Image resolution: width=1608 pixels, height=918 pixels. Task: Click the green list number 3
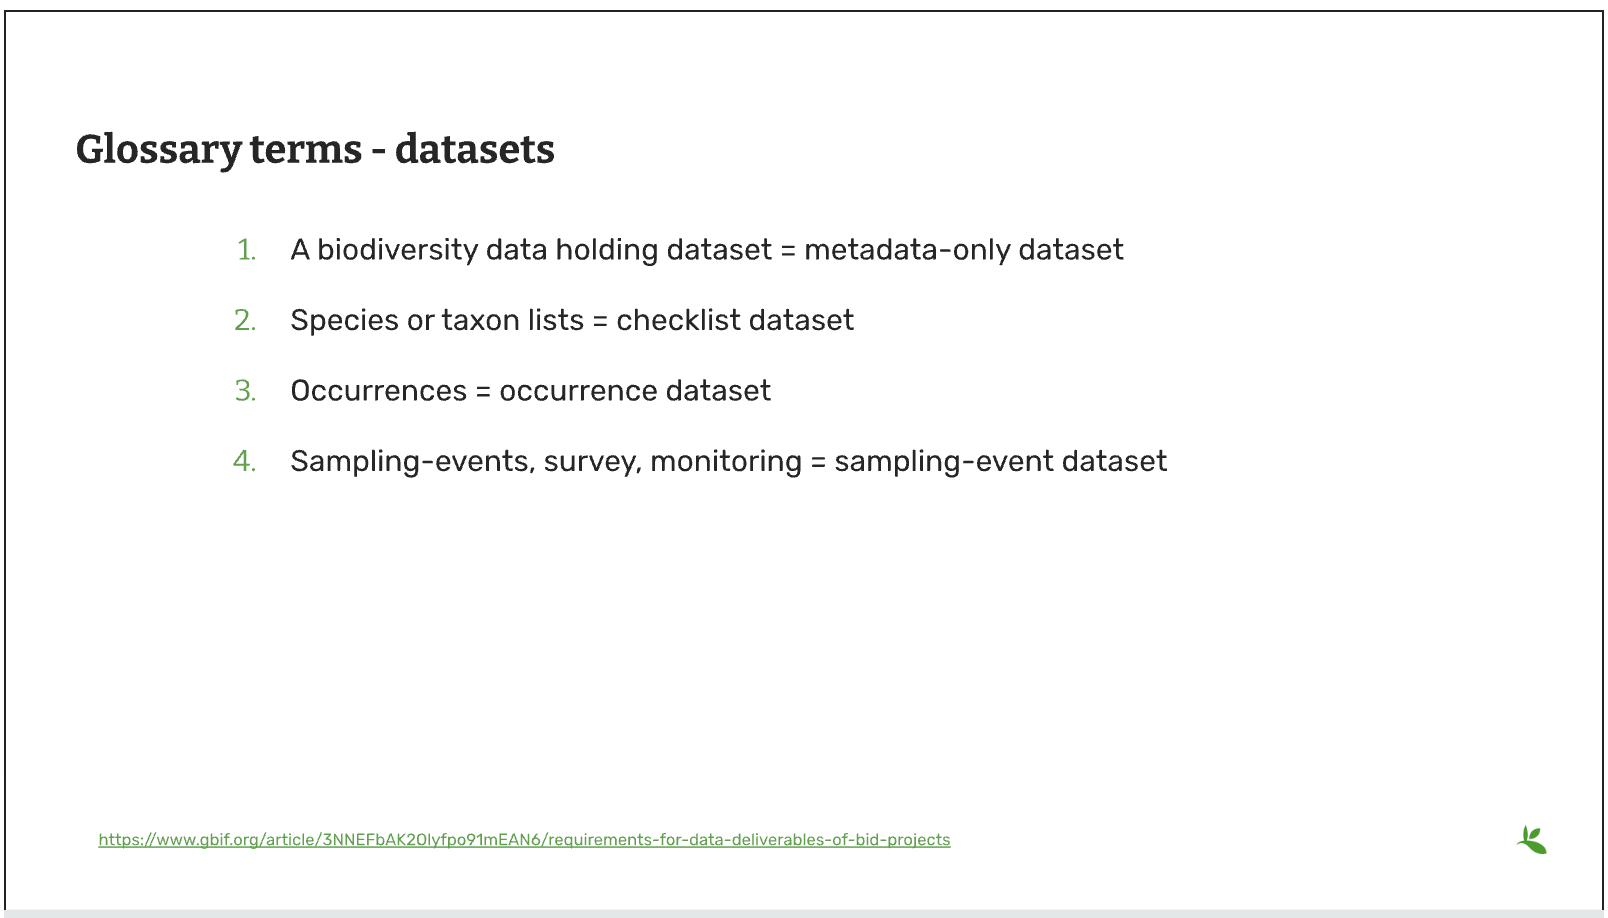tap(245, 391)
